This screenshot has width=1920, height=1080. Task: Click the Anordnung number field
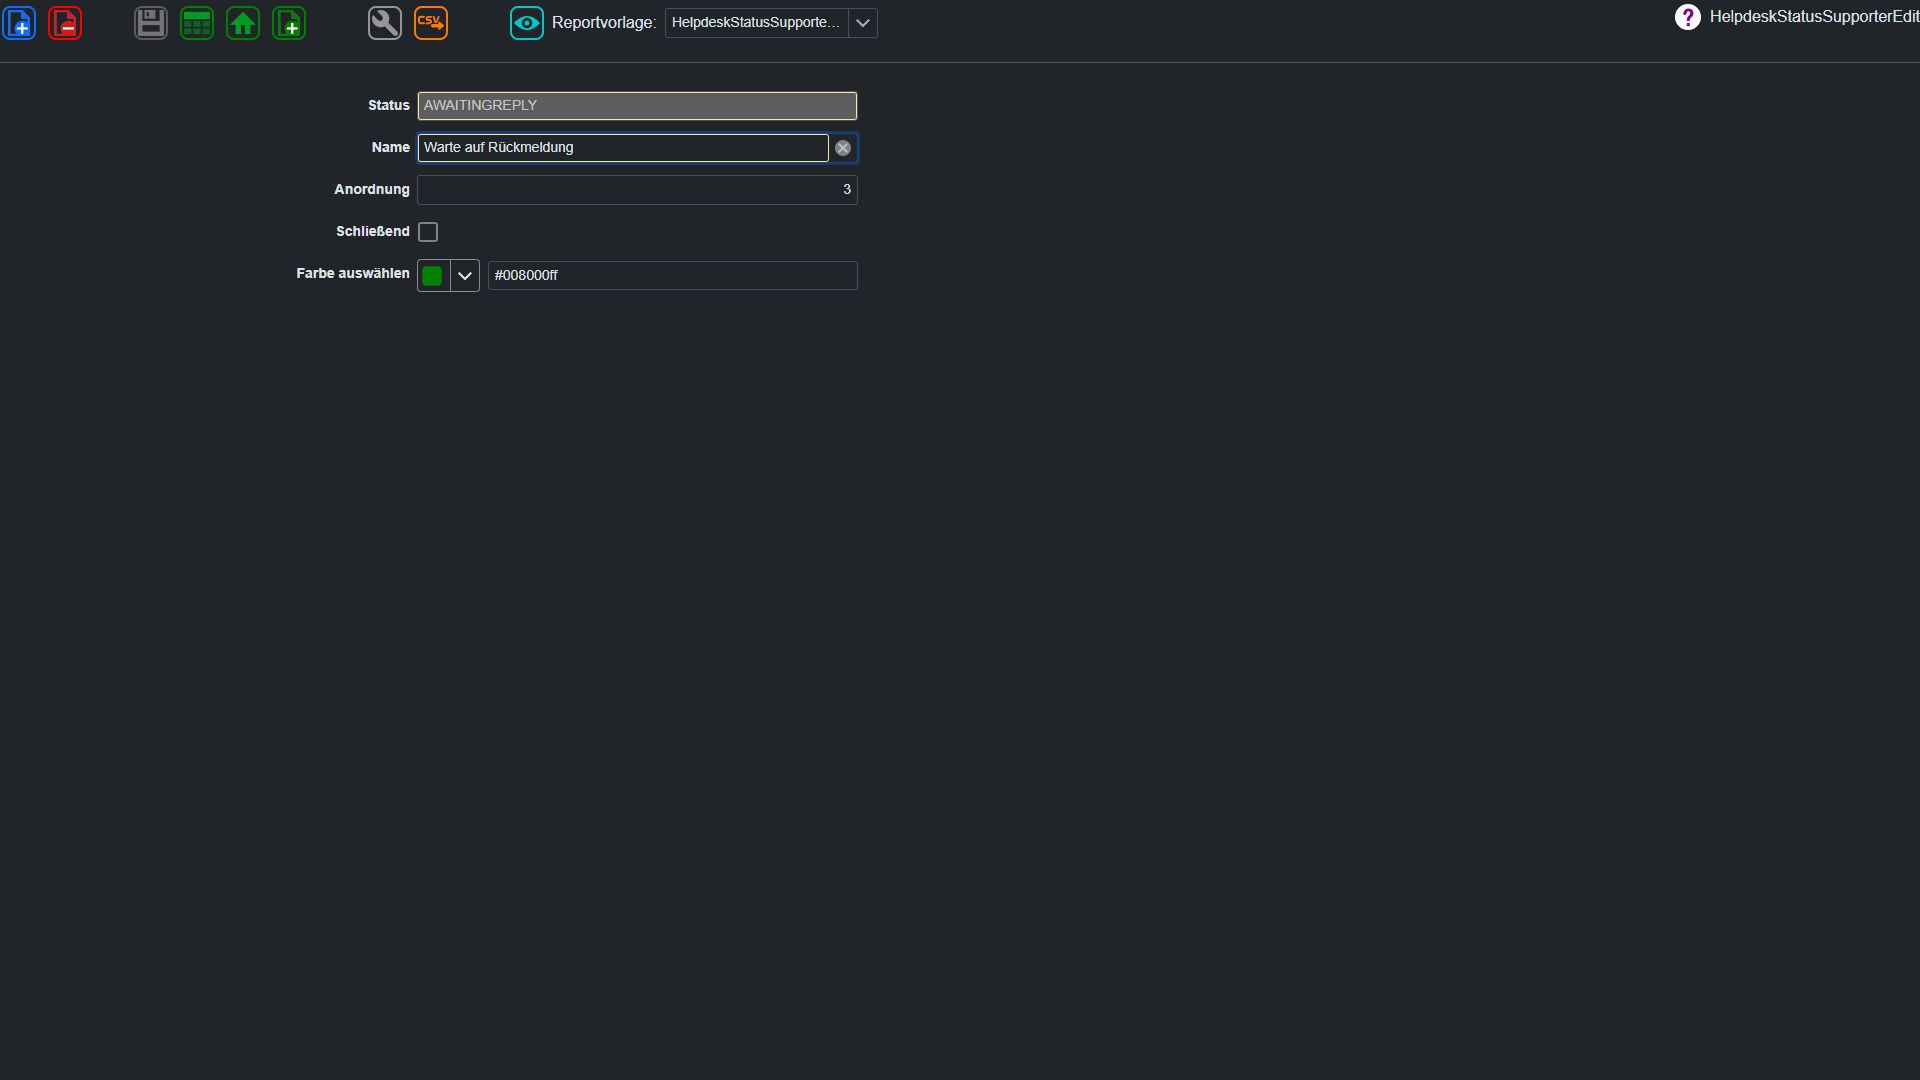(637, 190)
